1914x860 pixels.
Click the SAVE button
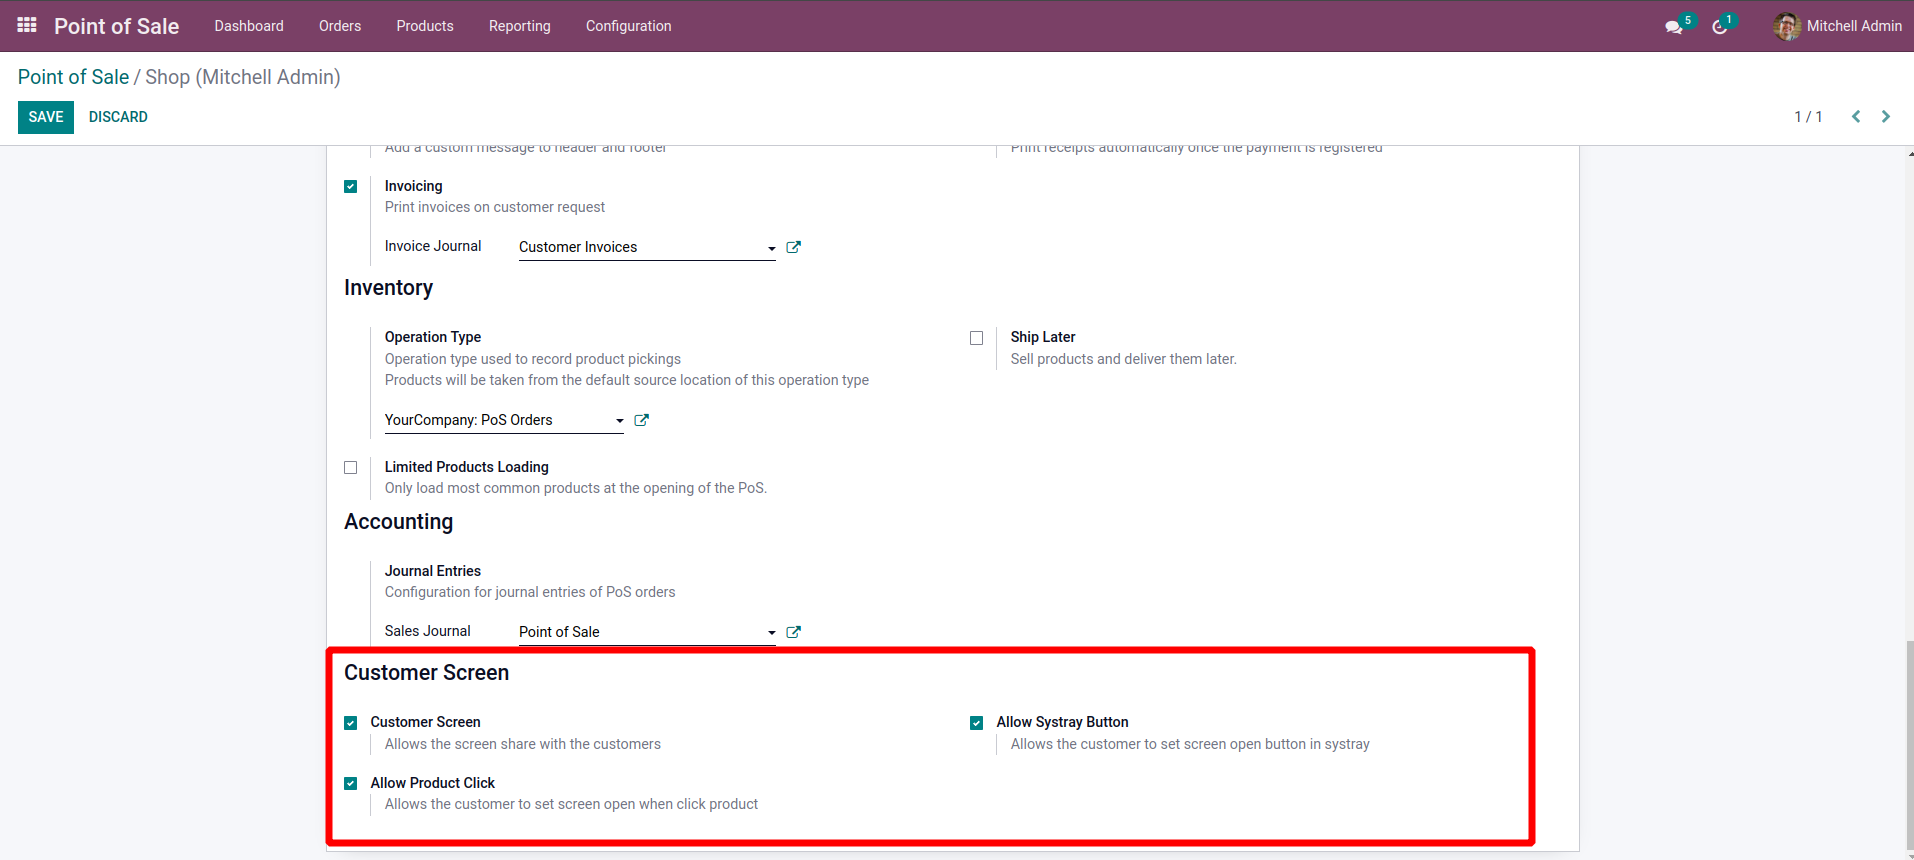pos(46,117)
